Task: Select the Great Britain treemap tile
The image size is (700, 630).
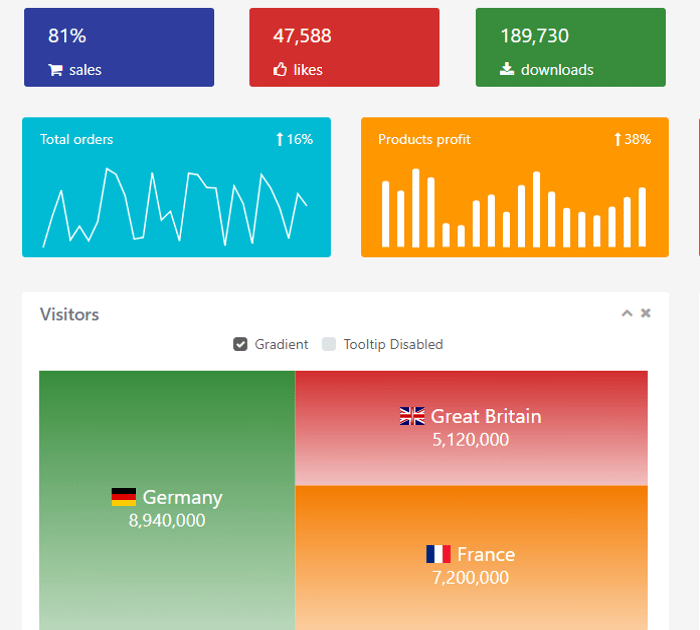Action: pyautogui.click(x=471, y=428)
